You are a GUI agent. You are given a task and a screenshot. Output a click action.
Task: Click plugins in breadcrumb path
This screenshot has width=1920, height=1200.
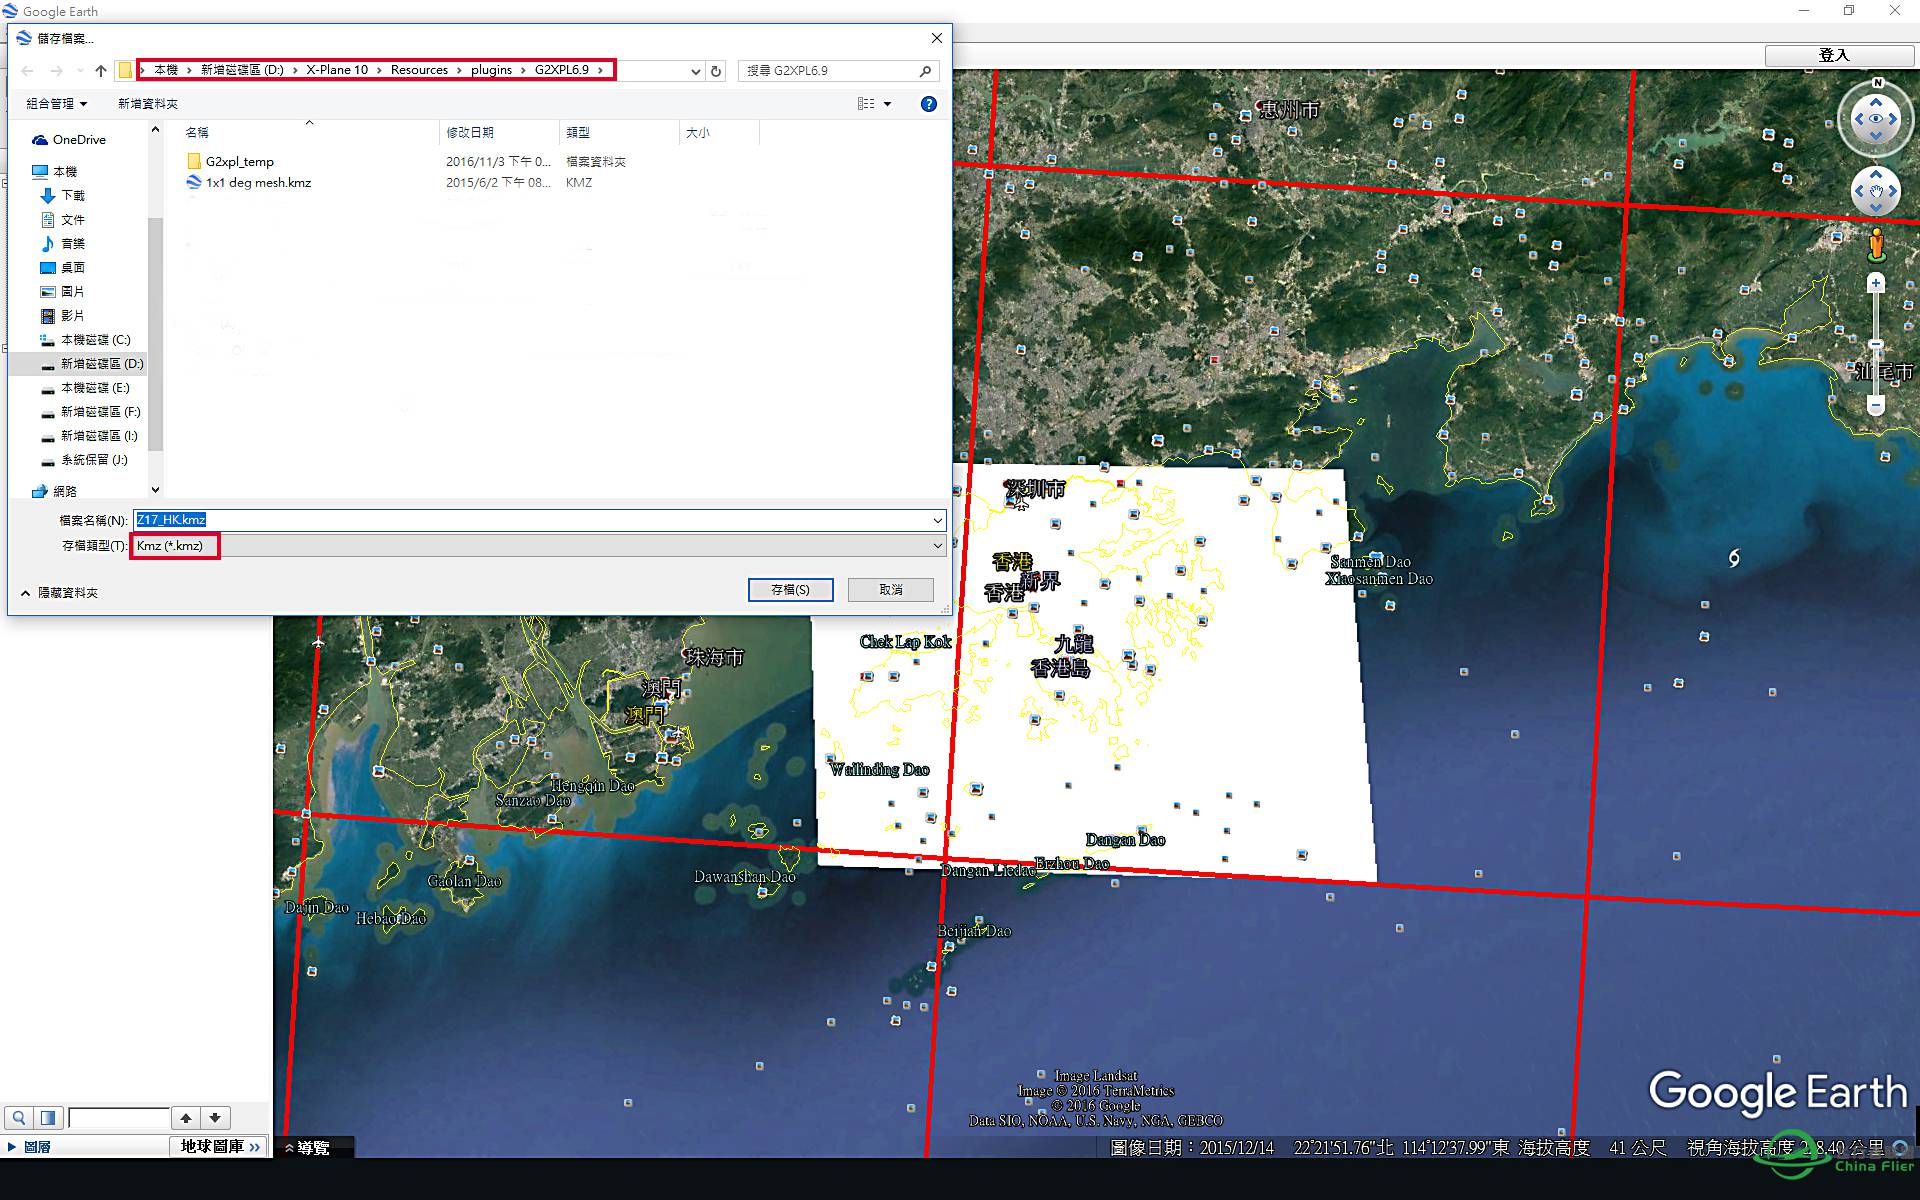pyautogui.click(x=491, y=70)
